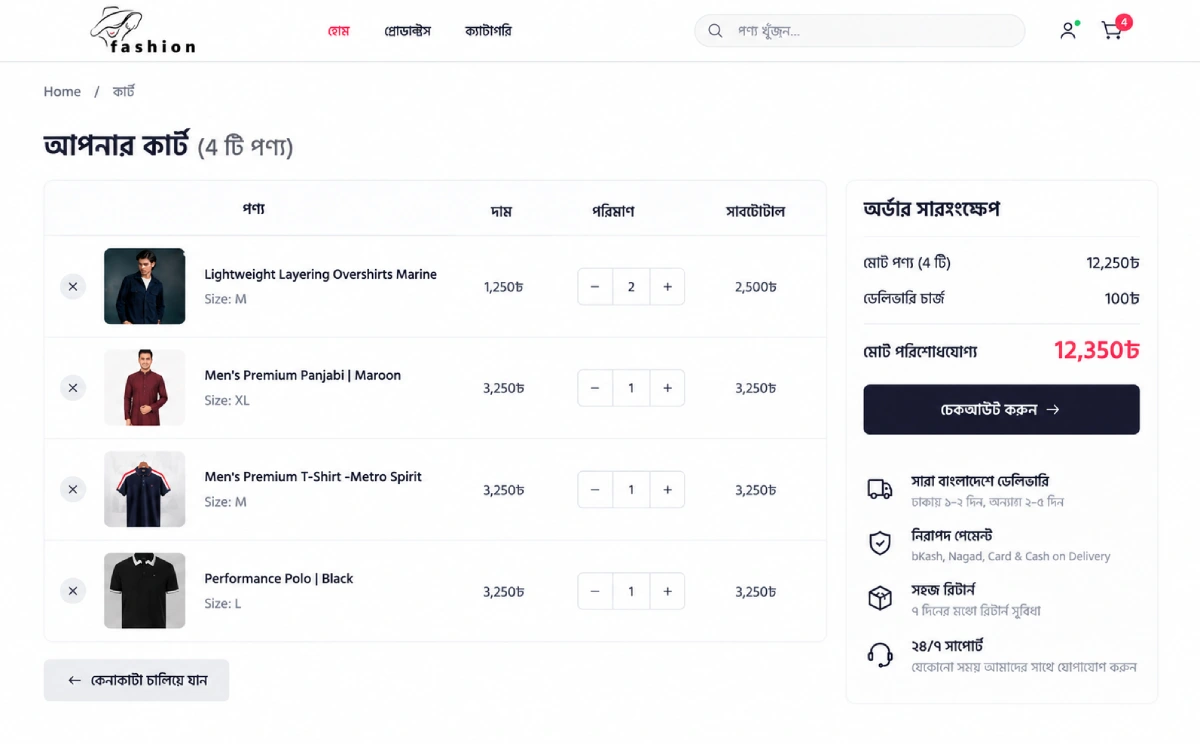Click quantity value of Performance Polo row
Viewport: 1200px width, 744px height.
(x=631, y=591)
